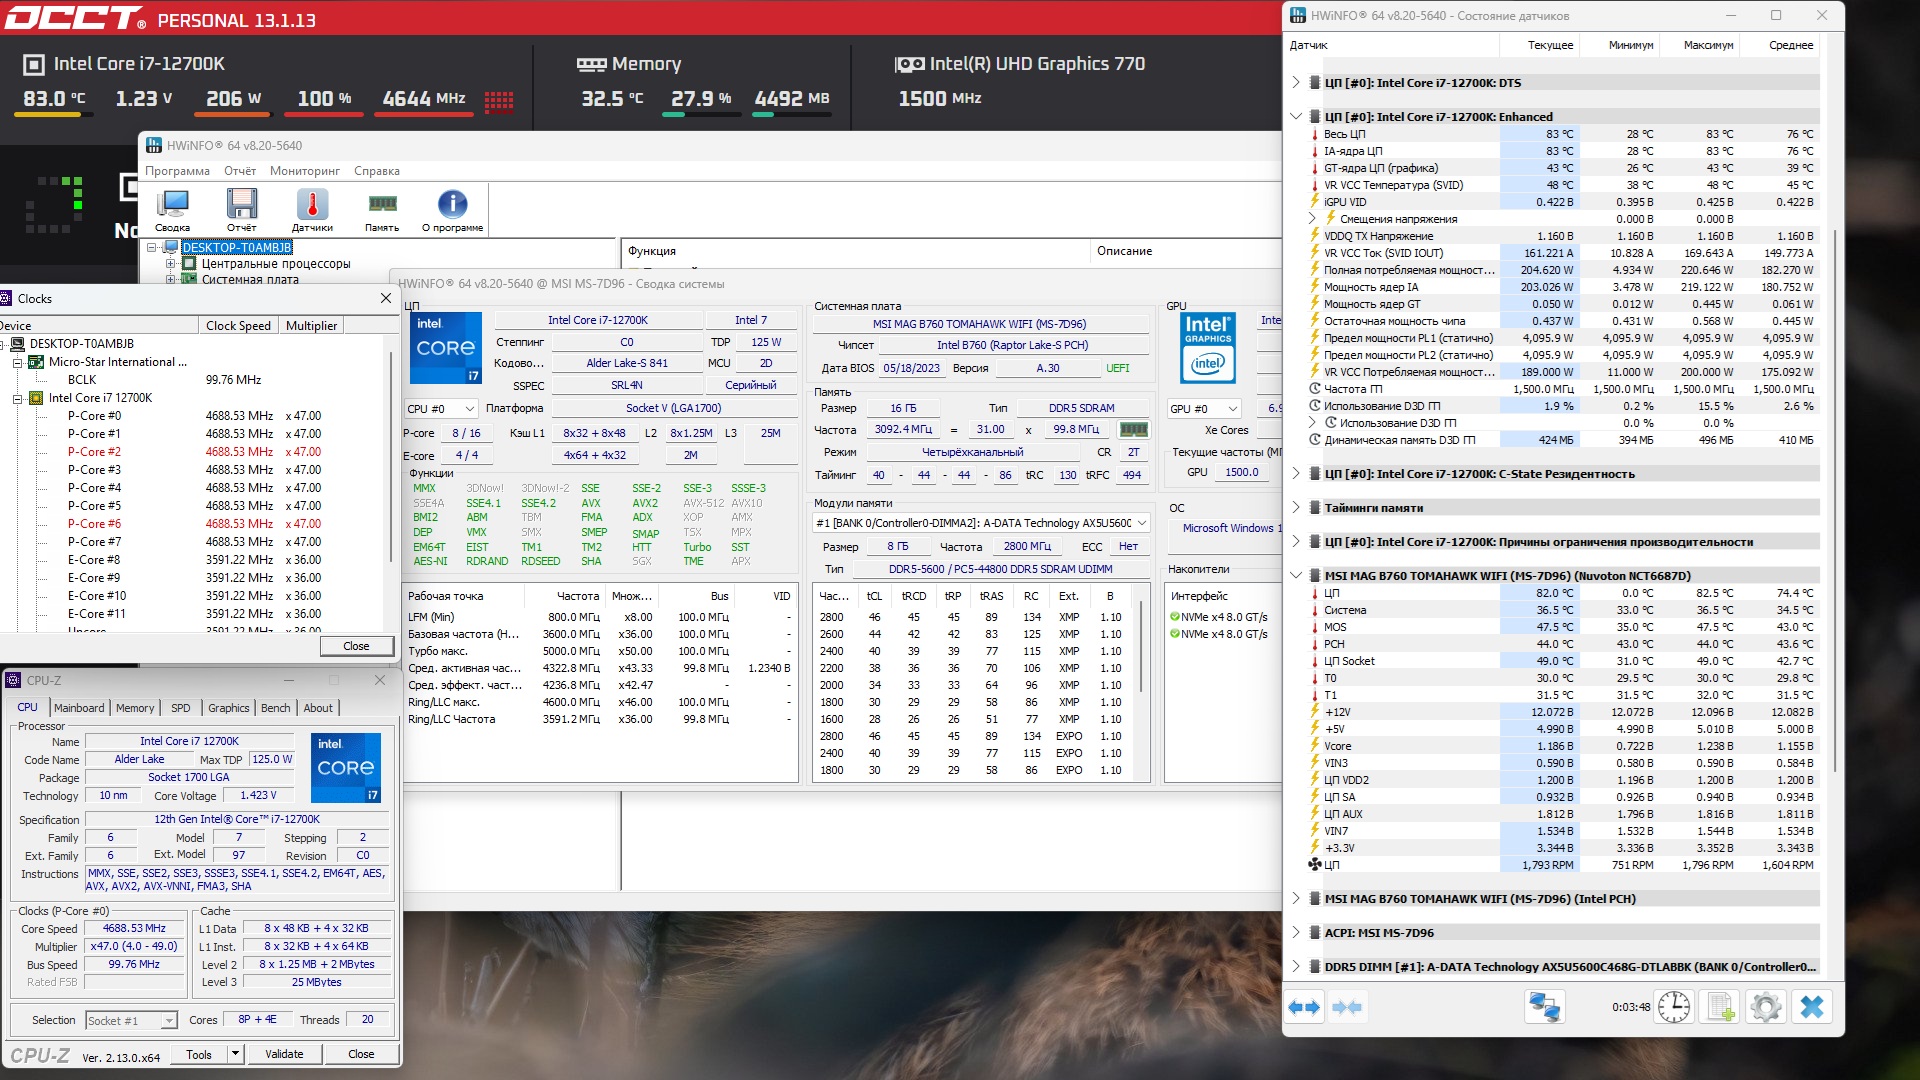1920x1080 pixels.
Task: Open remote monitoring network computers icon
Action: point(1544,1007)
